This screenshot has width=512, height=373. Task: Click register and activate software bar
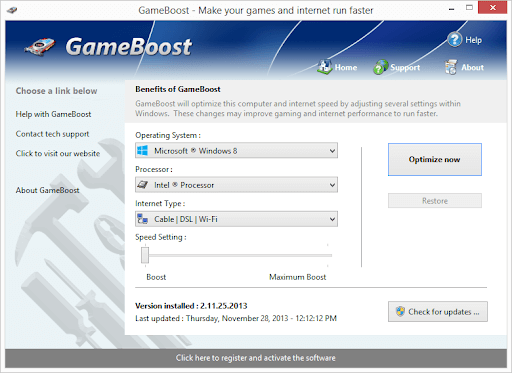256,358
